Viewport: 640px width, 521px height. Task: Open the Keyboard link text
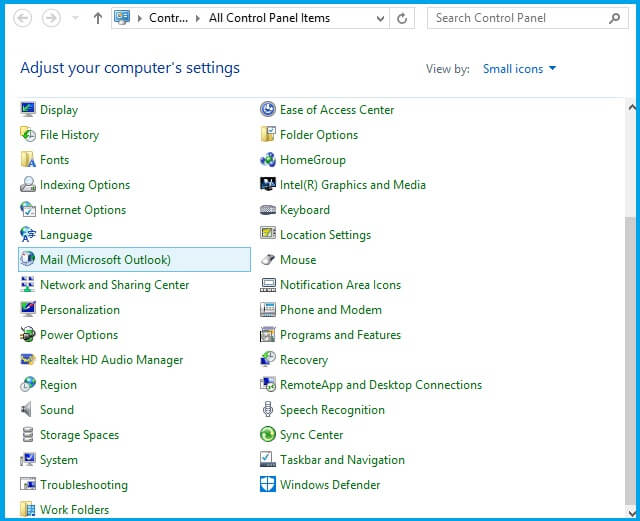[304, 210]
